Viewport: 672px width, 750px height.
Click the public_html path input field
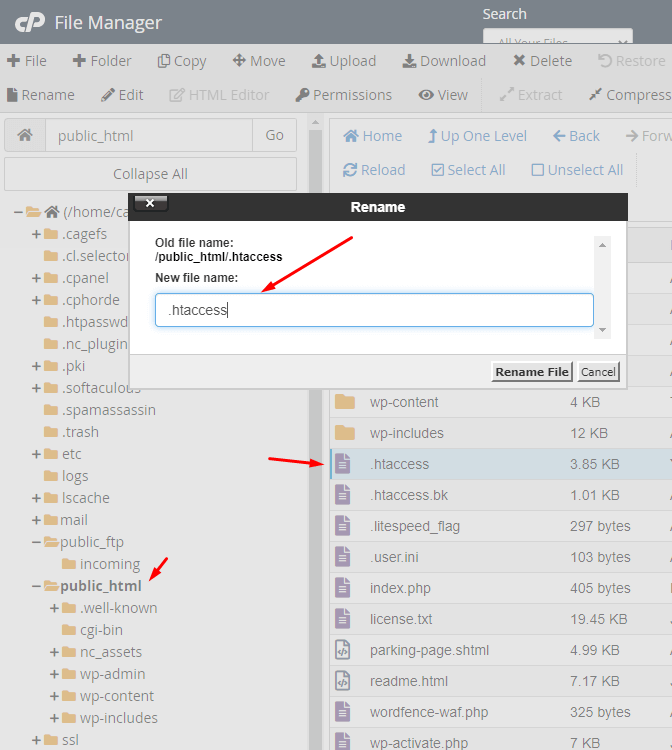(x=149, y=135)
